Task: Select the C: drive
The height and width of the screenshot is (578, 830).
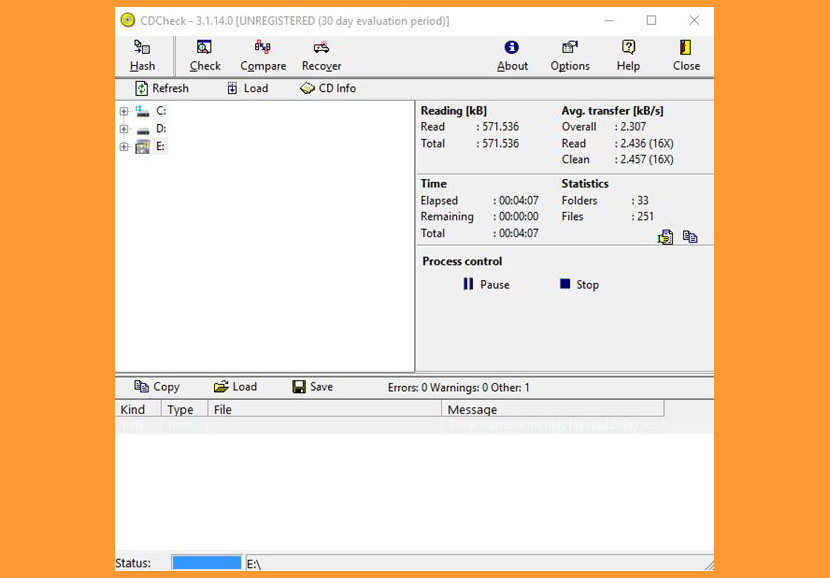Action: [x=151, y=111]
